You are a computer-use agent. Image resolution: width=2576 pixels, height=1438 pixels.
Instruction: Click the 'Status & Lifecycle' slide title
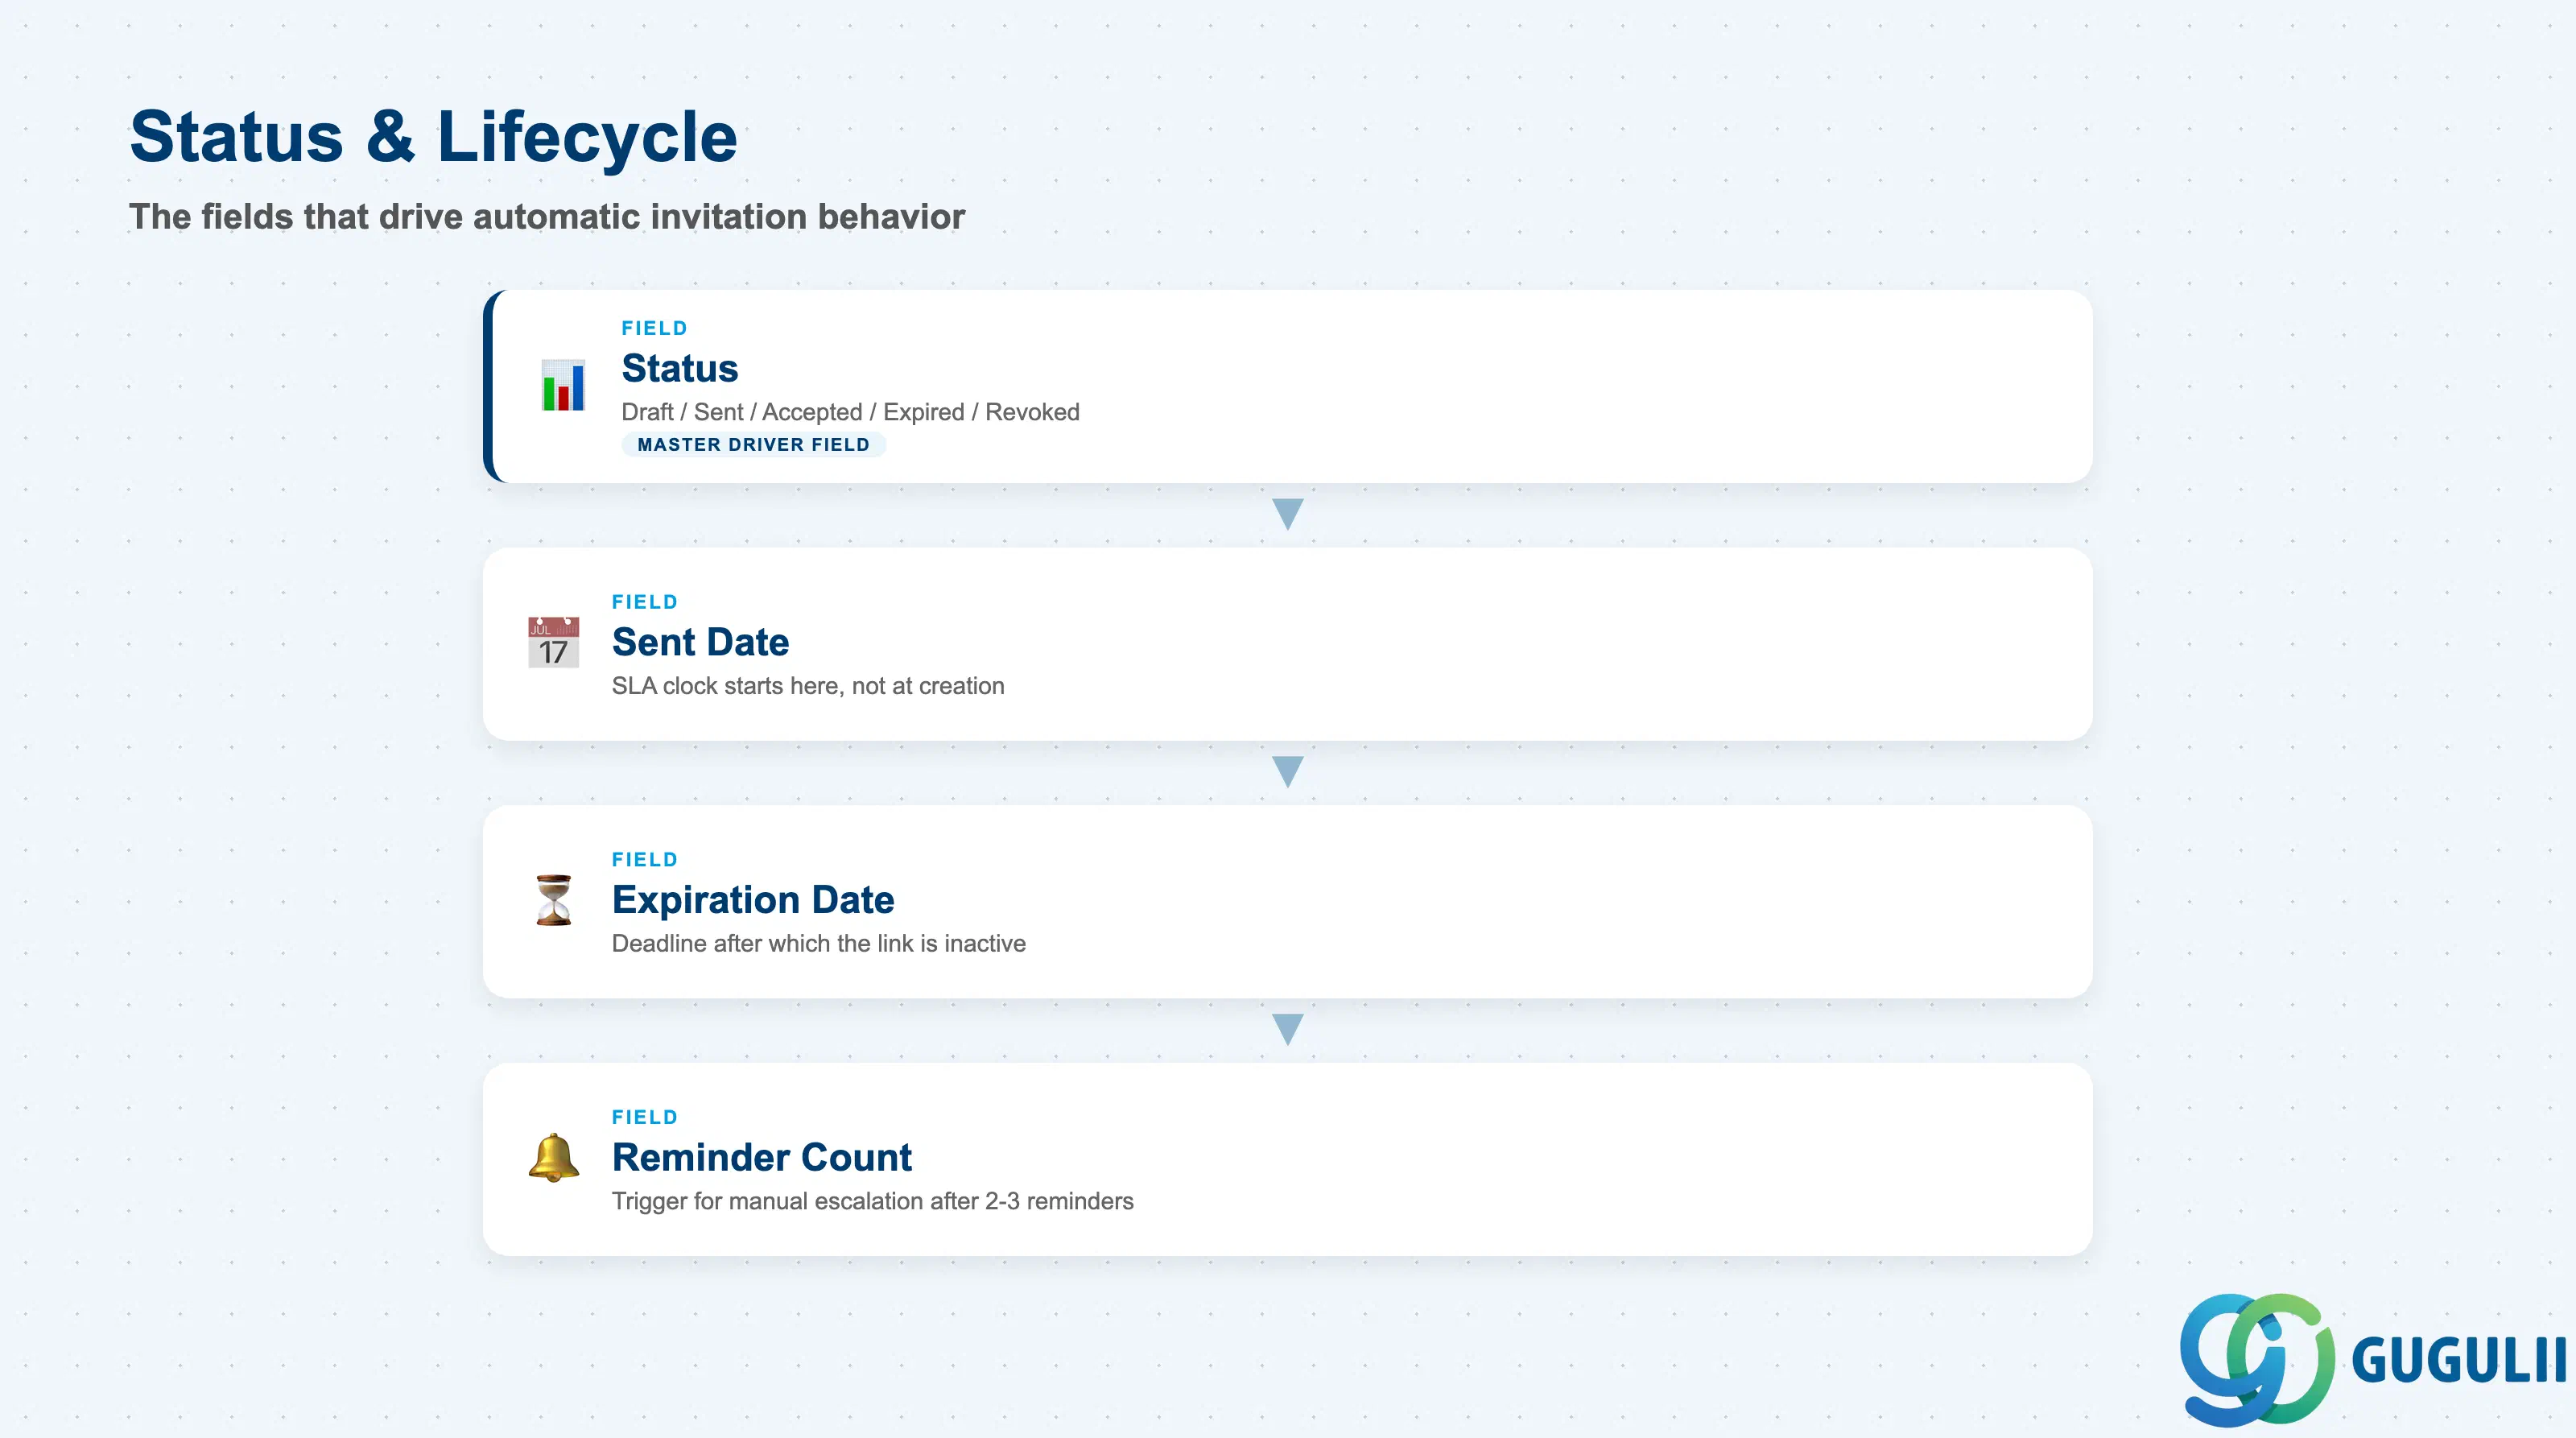(433, 136)
